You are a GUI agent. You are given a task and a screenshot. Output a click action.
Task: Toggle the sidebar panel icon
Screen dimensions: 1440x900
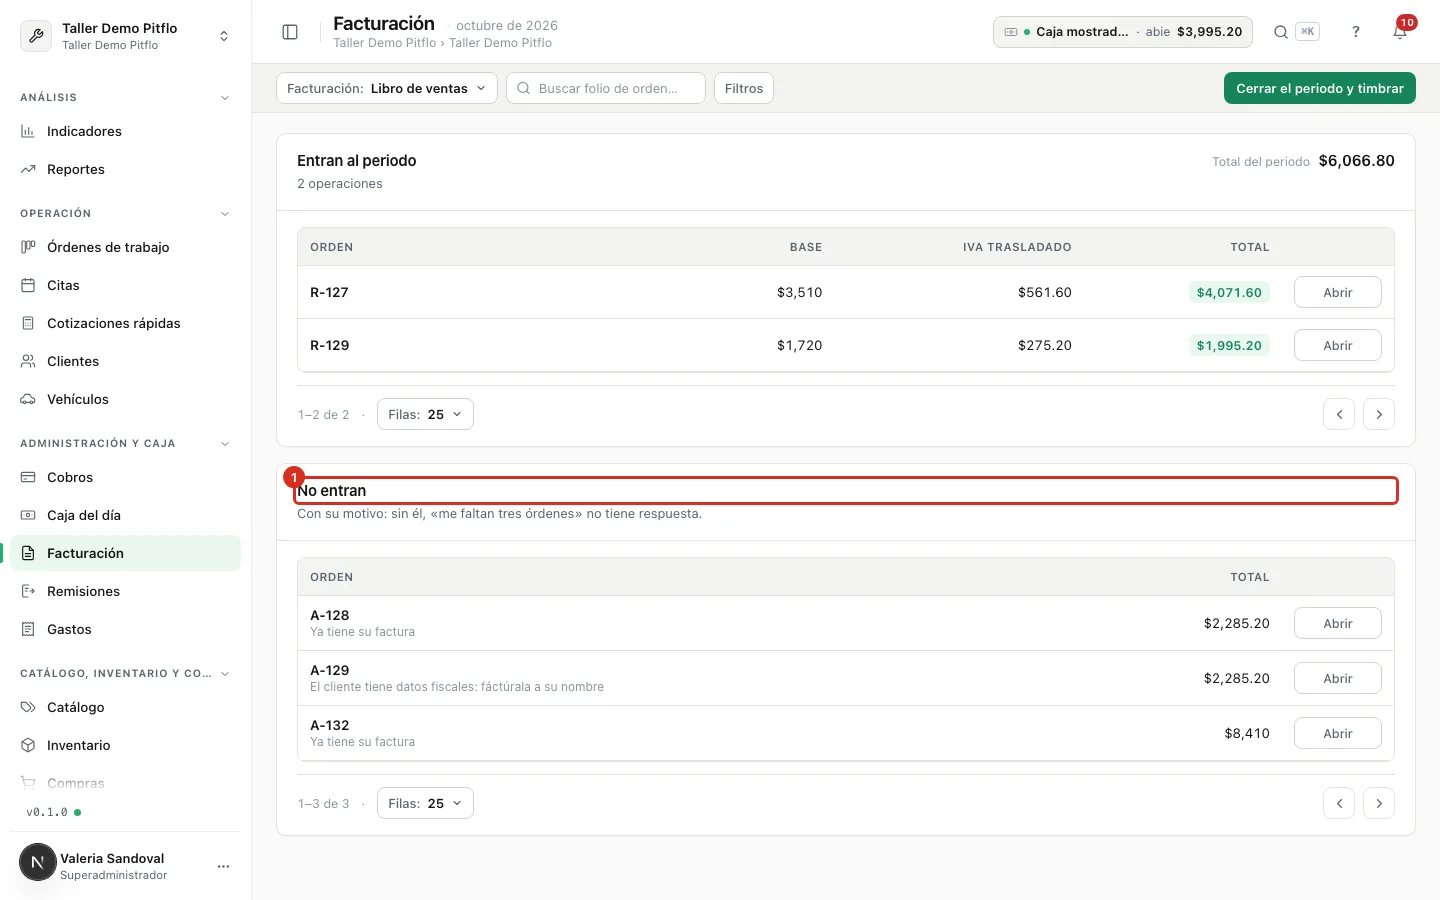(290, 32)
